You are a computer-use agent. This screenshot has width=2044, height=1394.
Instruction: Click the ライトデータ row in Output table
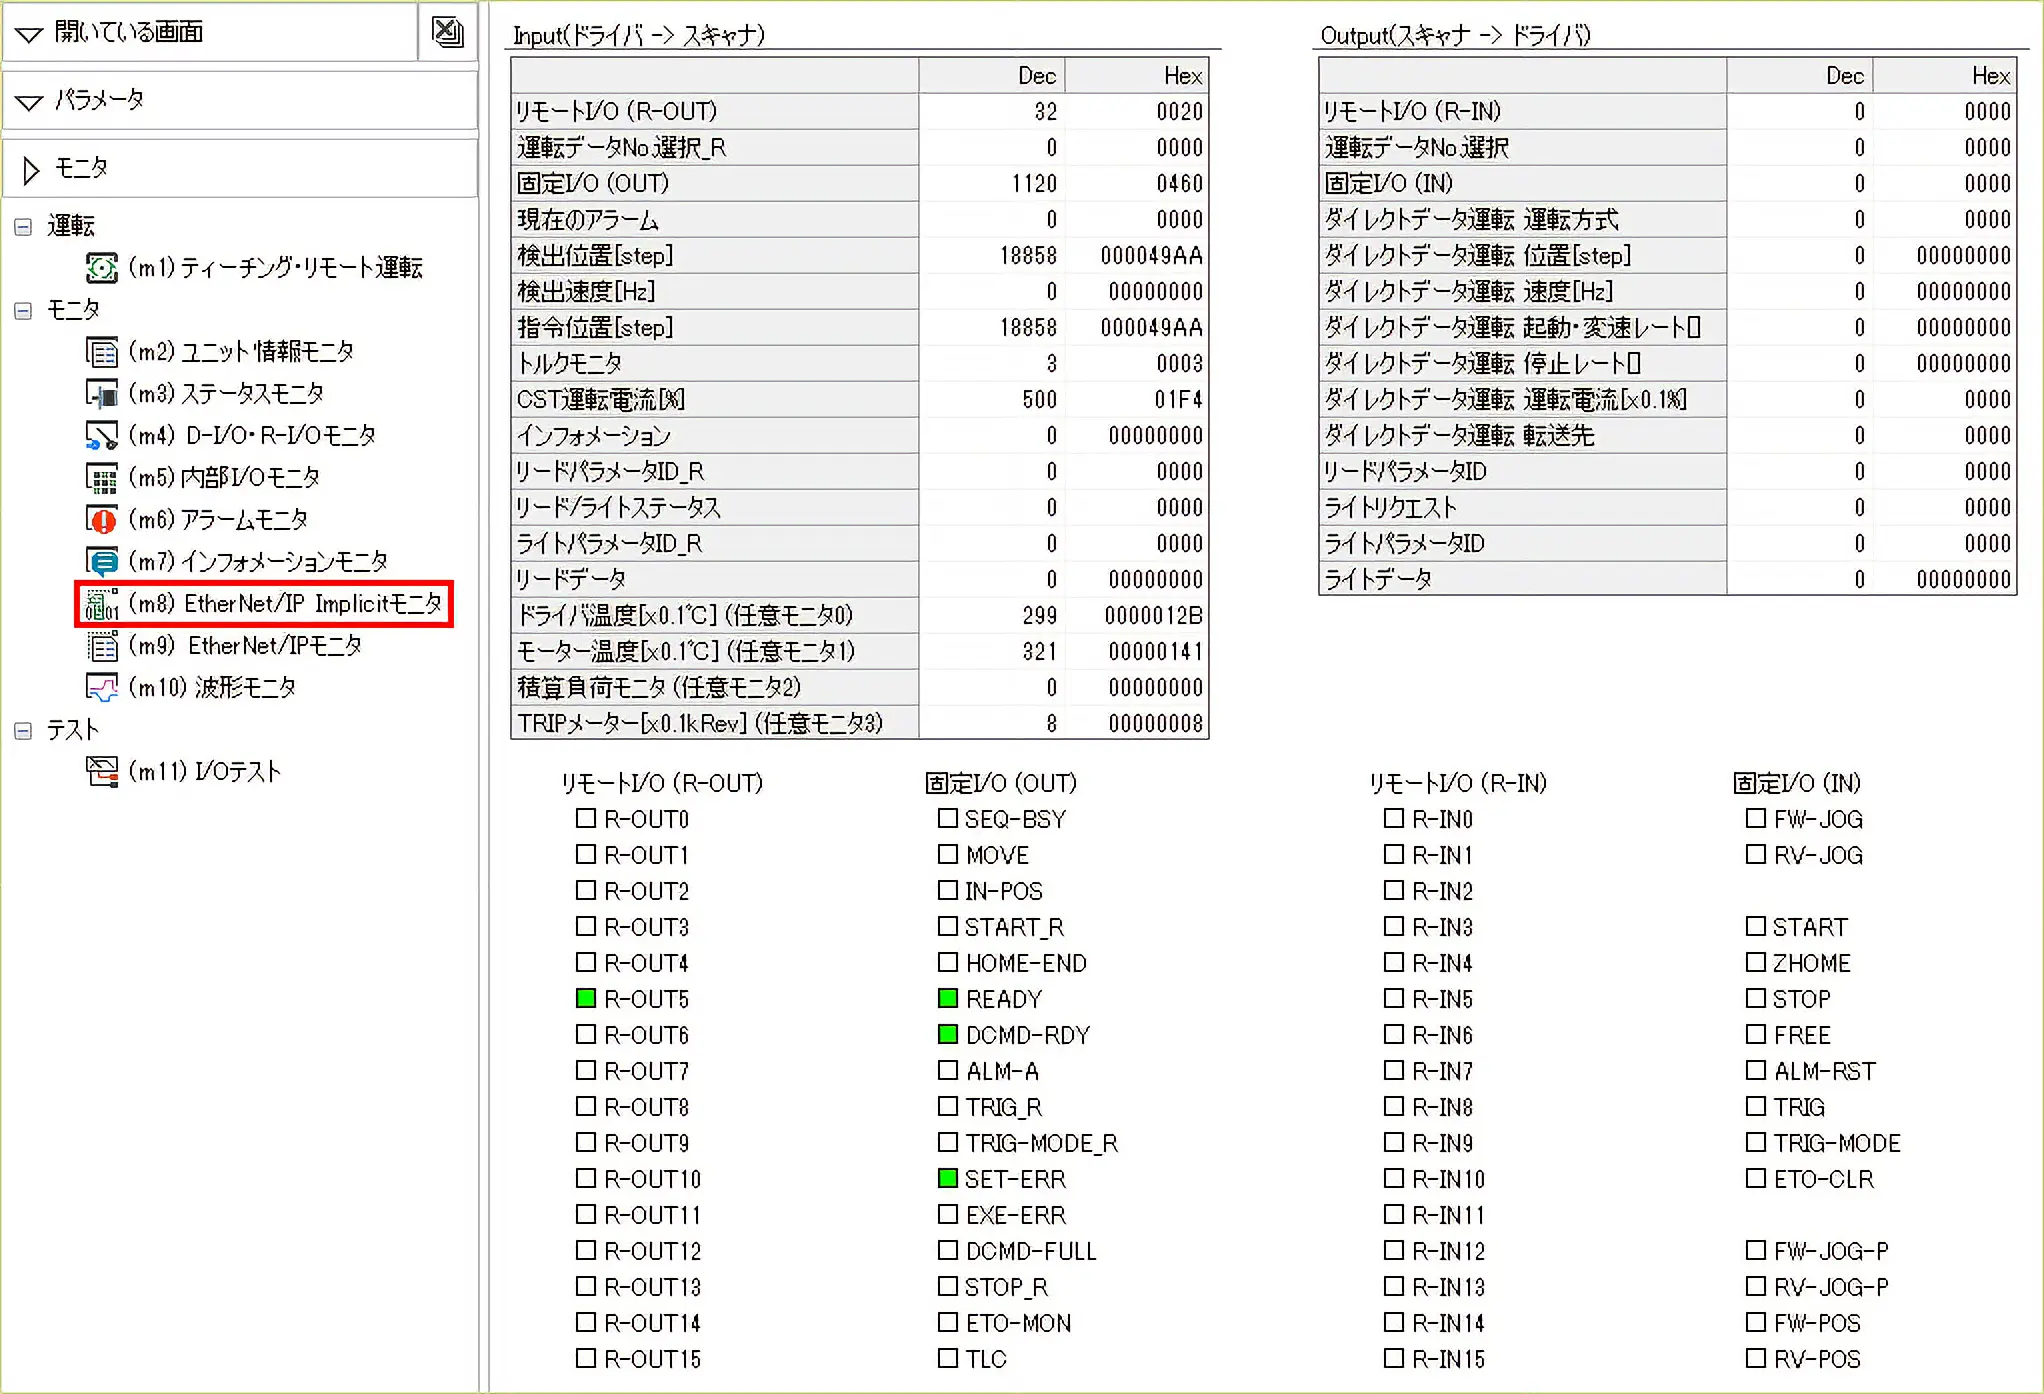(1667, 580)
